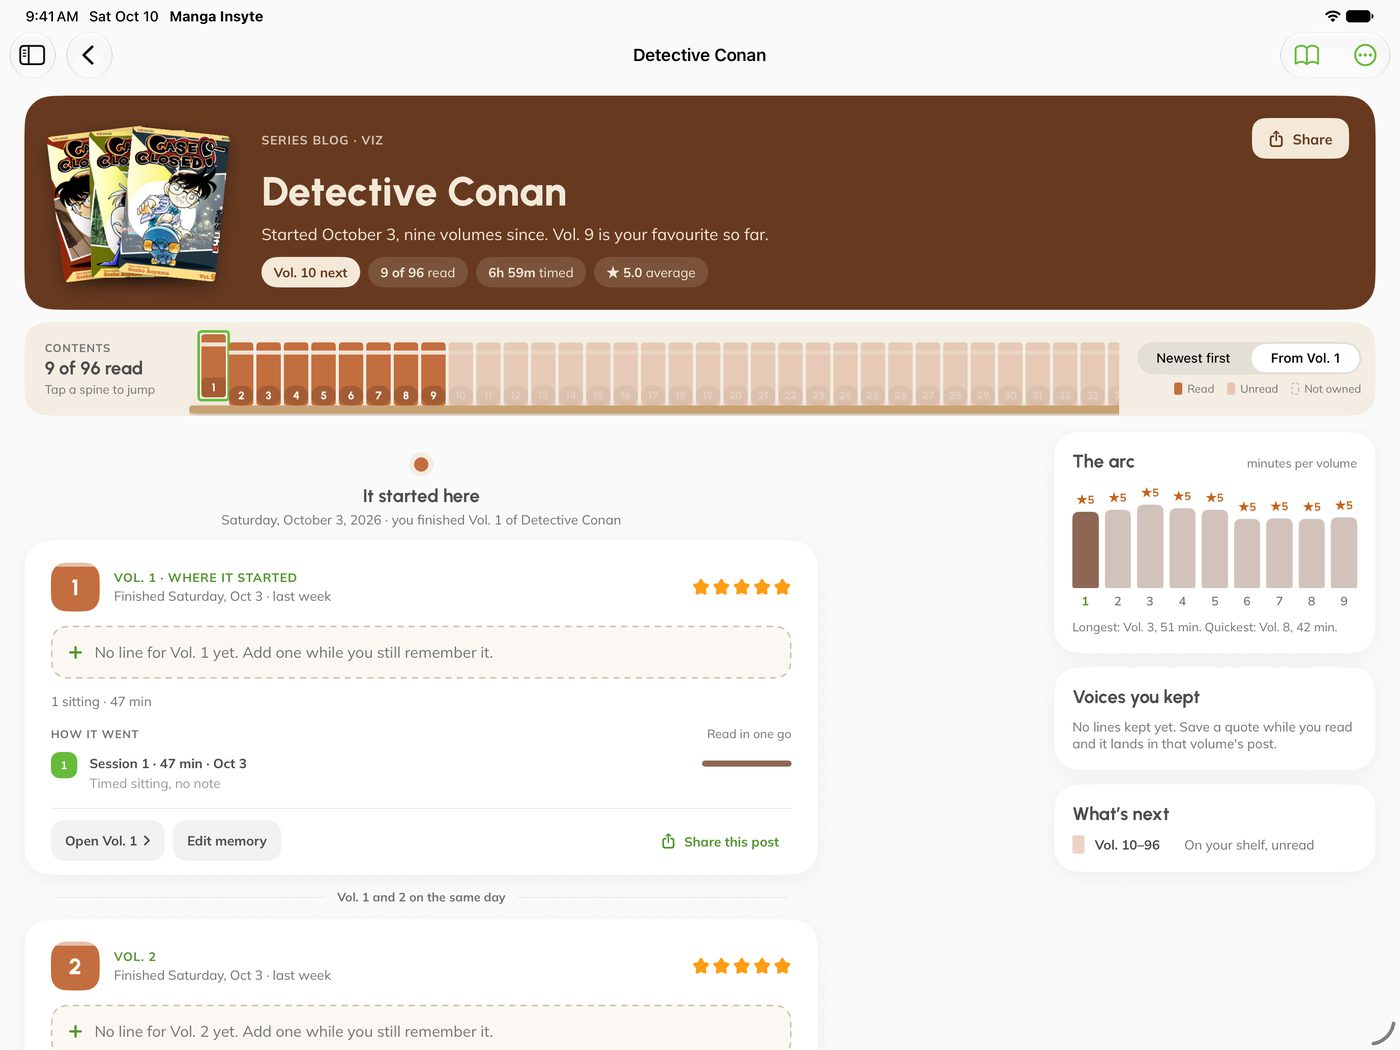Click the Share button in the banner

pos(1300,139)
